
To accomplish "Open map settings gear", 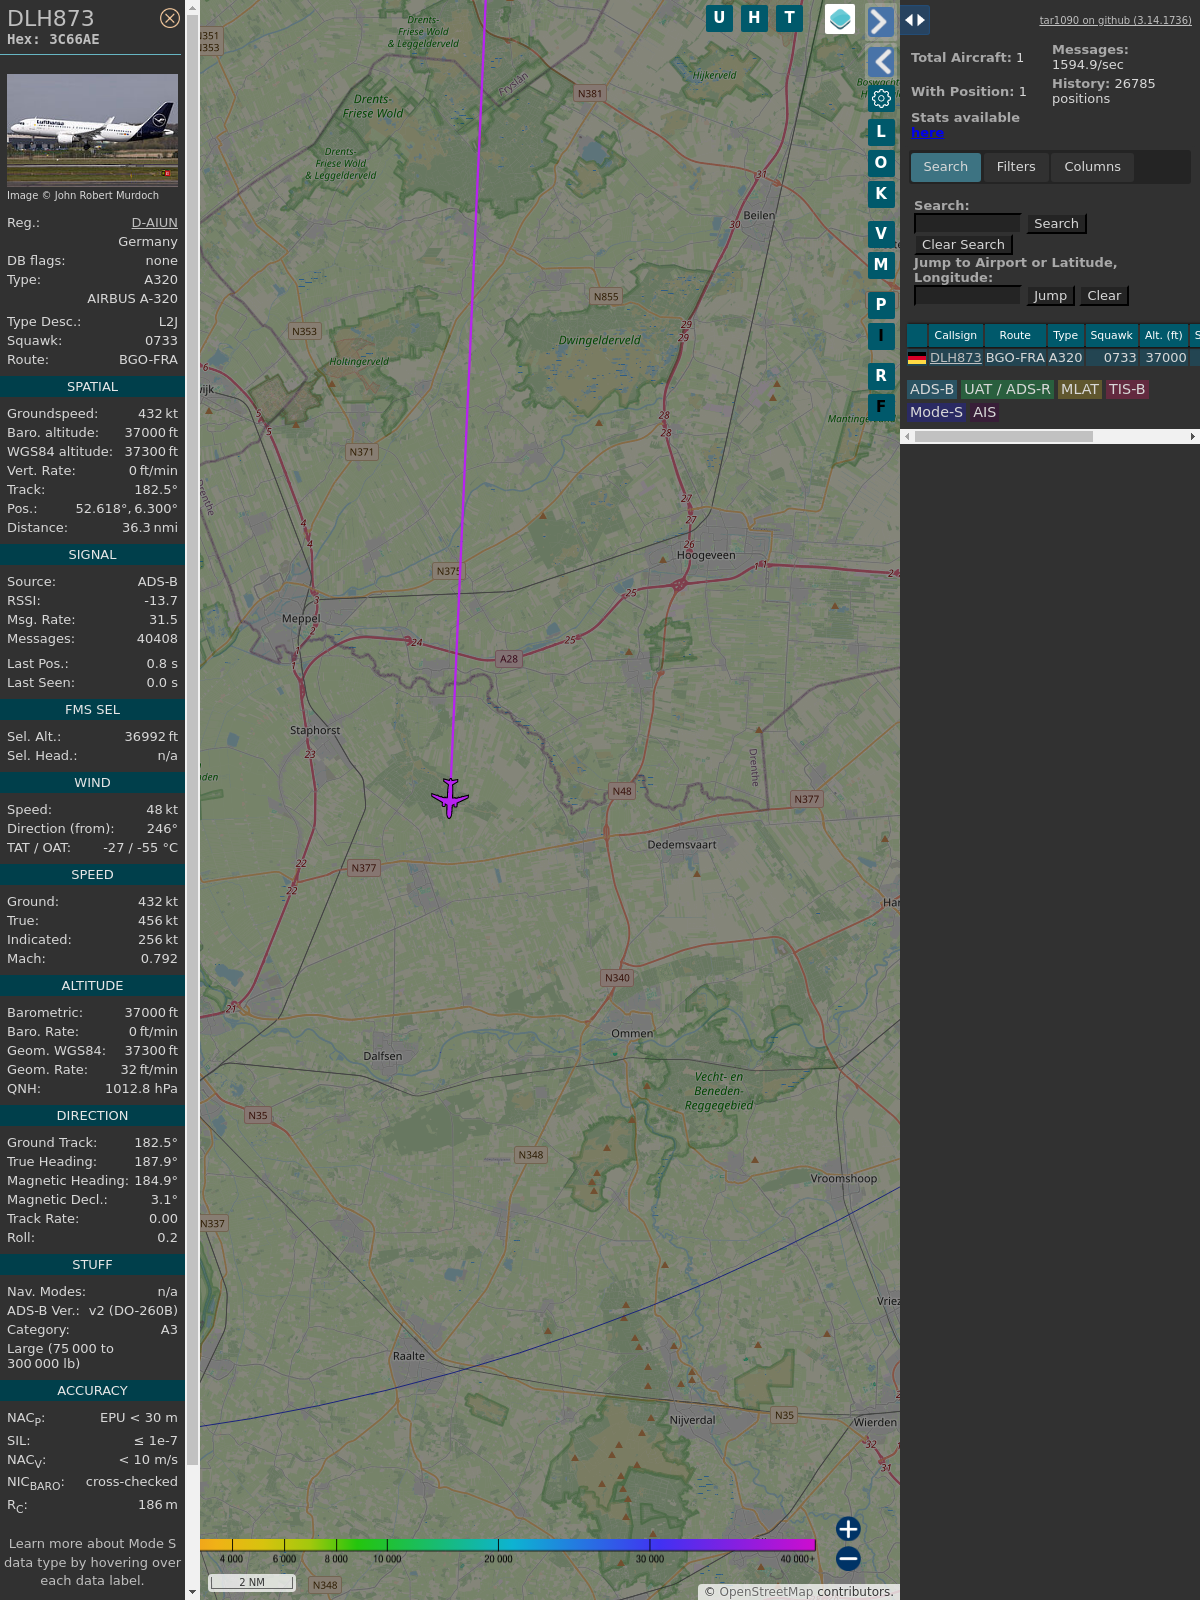I will 881,98.
